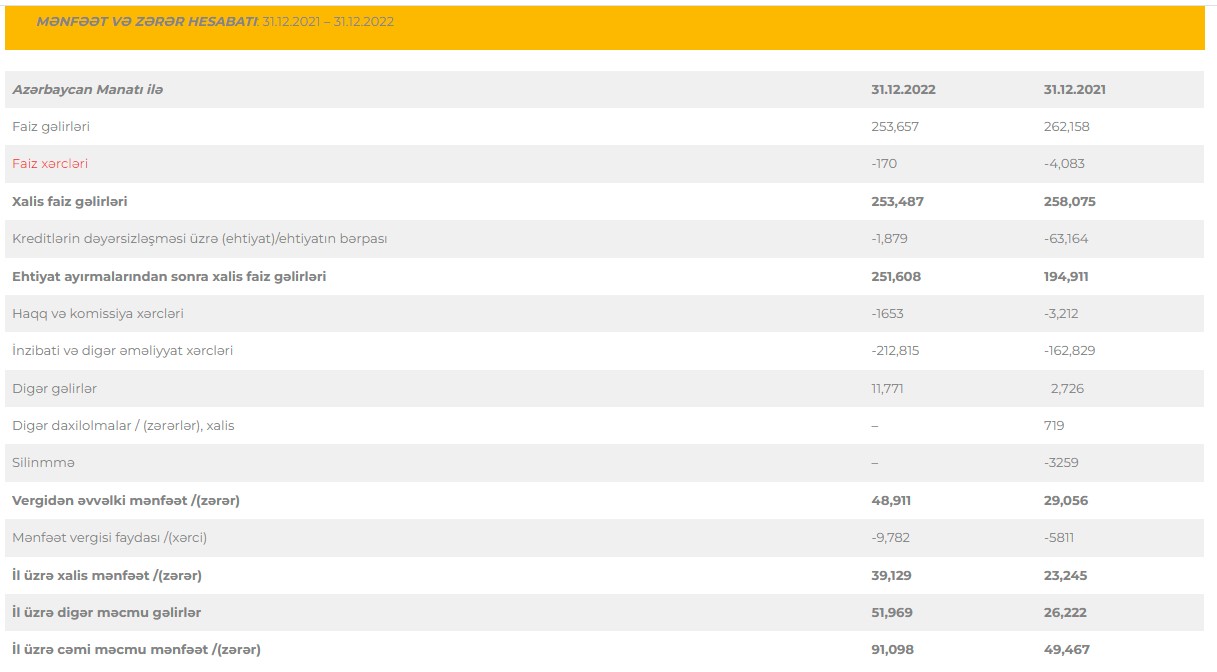
Task: Select 'İnzibati və digər əməliyyat xərcləri' row
Action: point(122,351)
